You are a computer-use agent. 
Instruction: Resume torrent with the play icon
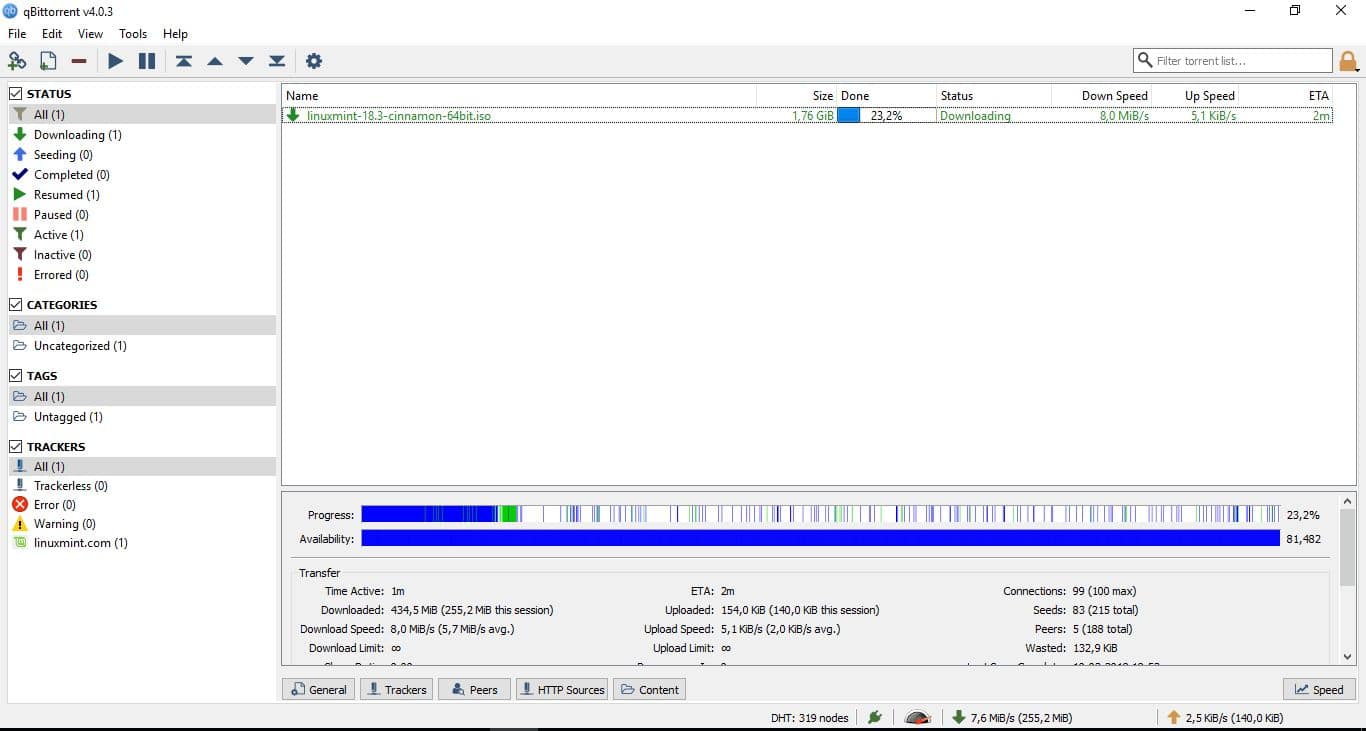pos(116,61)
